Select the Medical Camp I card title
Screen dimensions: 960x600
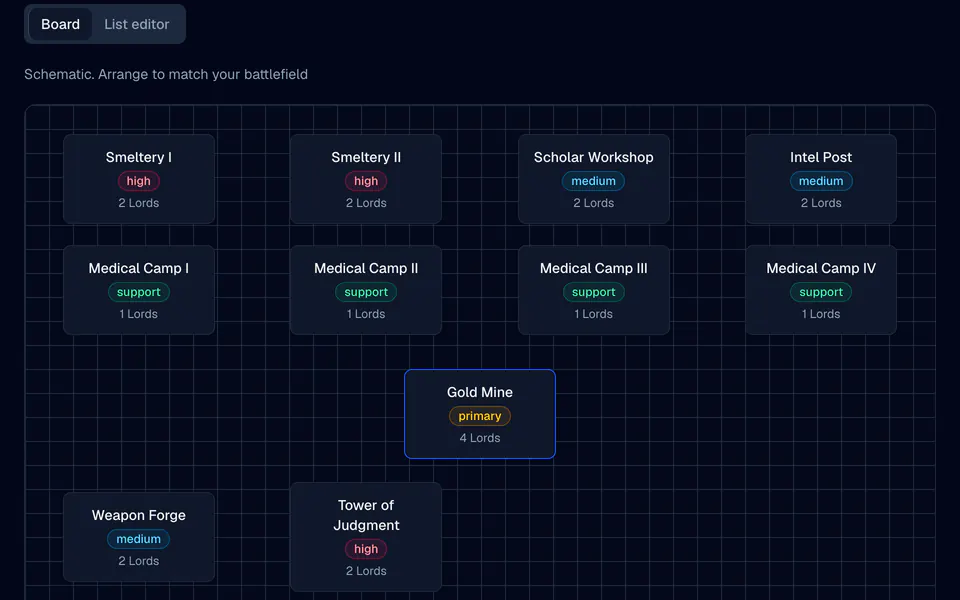coord(139,268)
